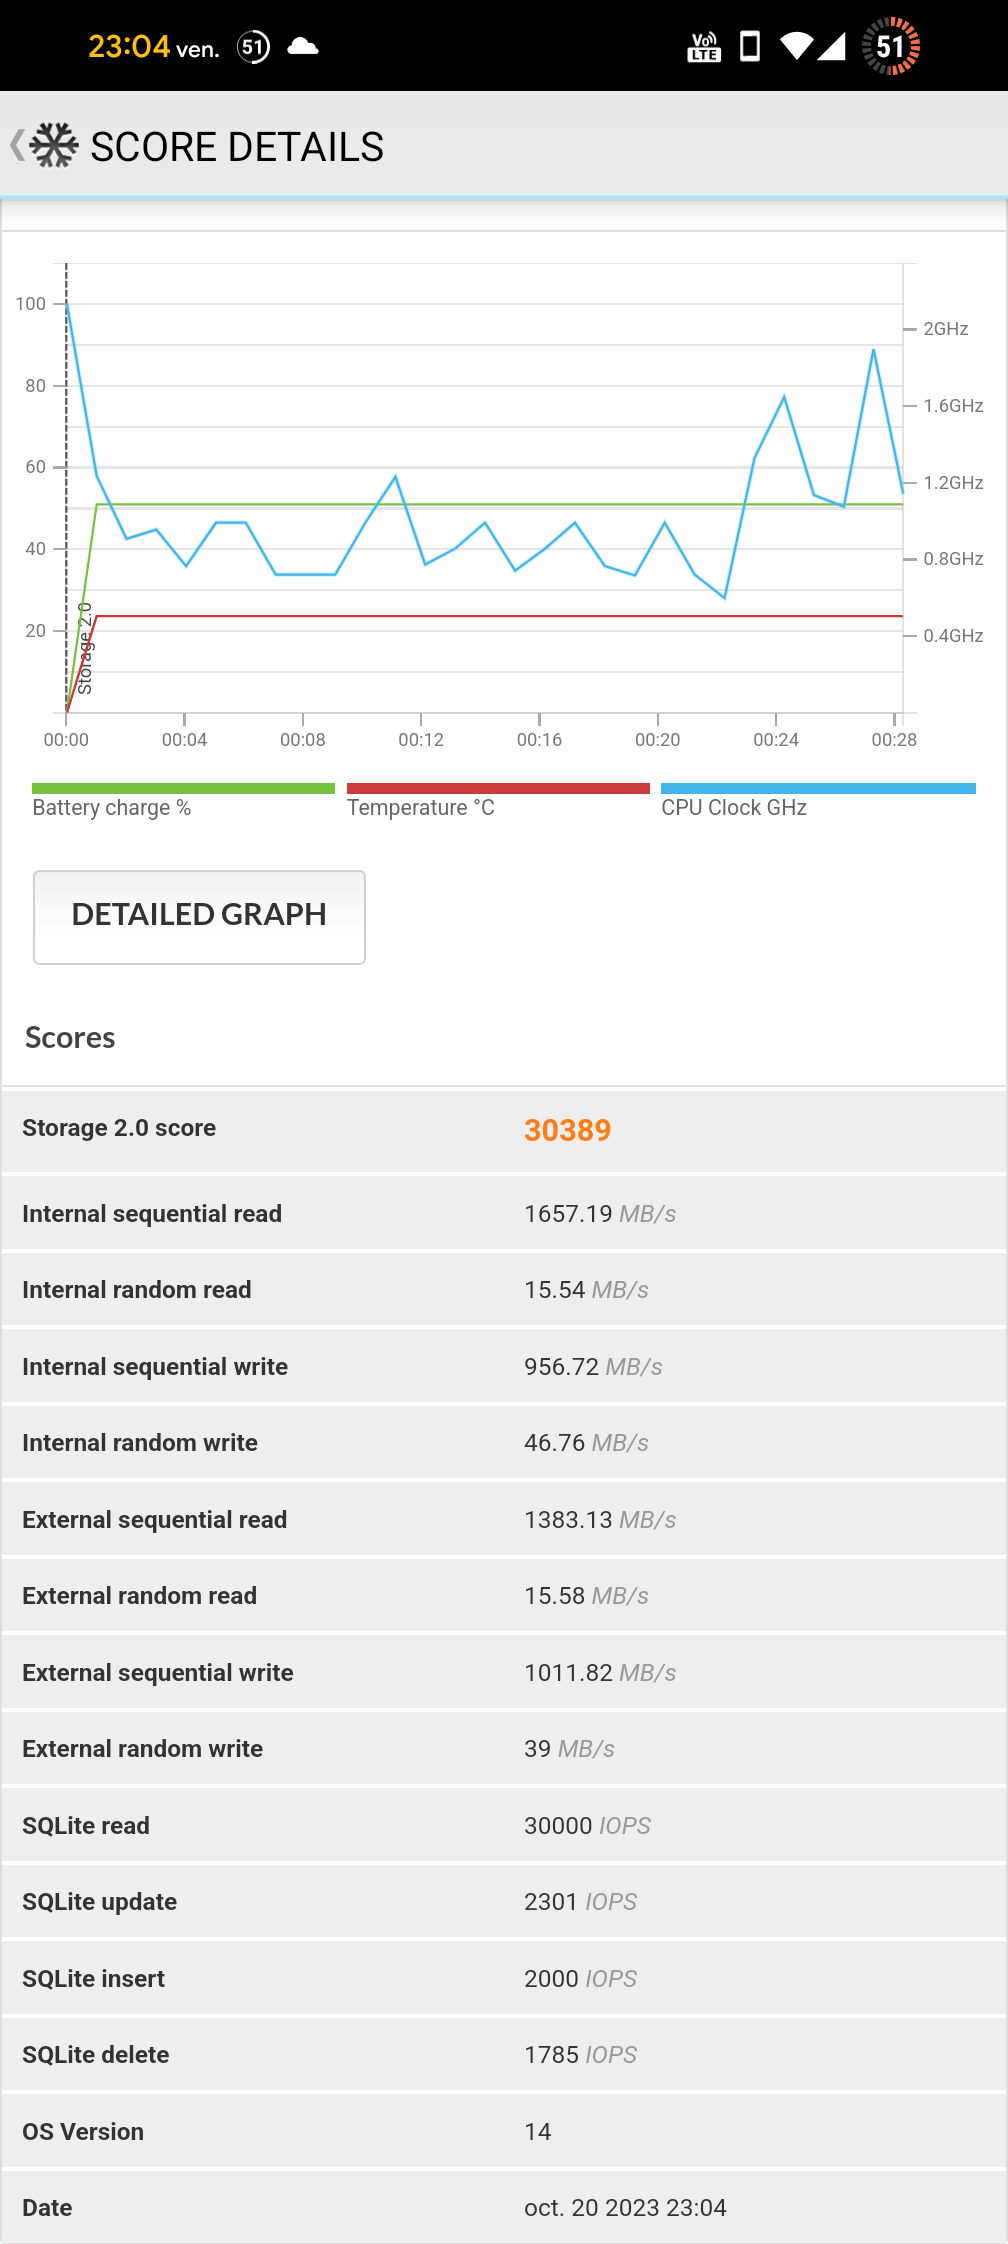Tap the 00:16 time label on chart axis
The image size is (1008, 2244).
coord(539,740)
